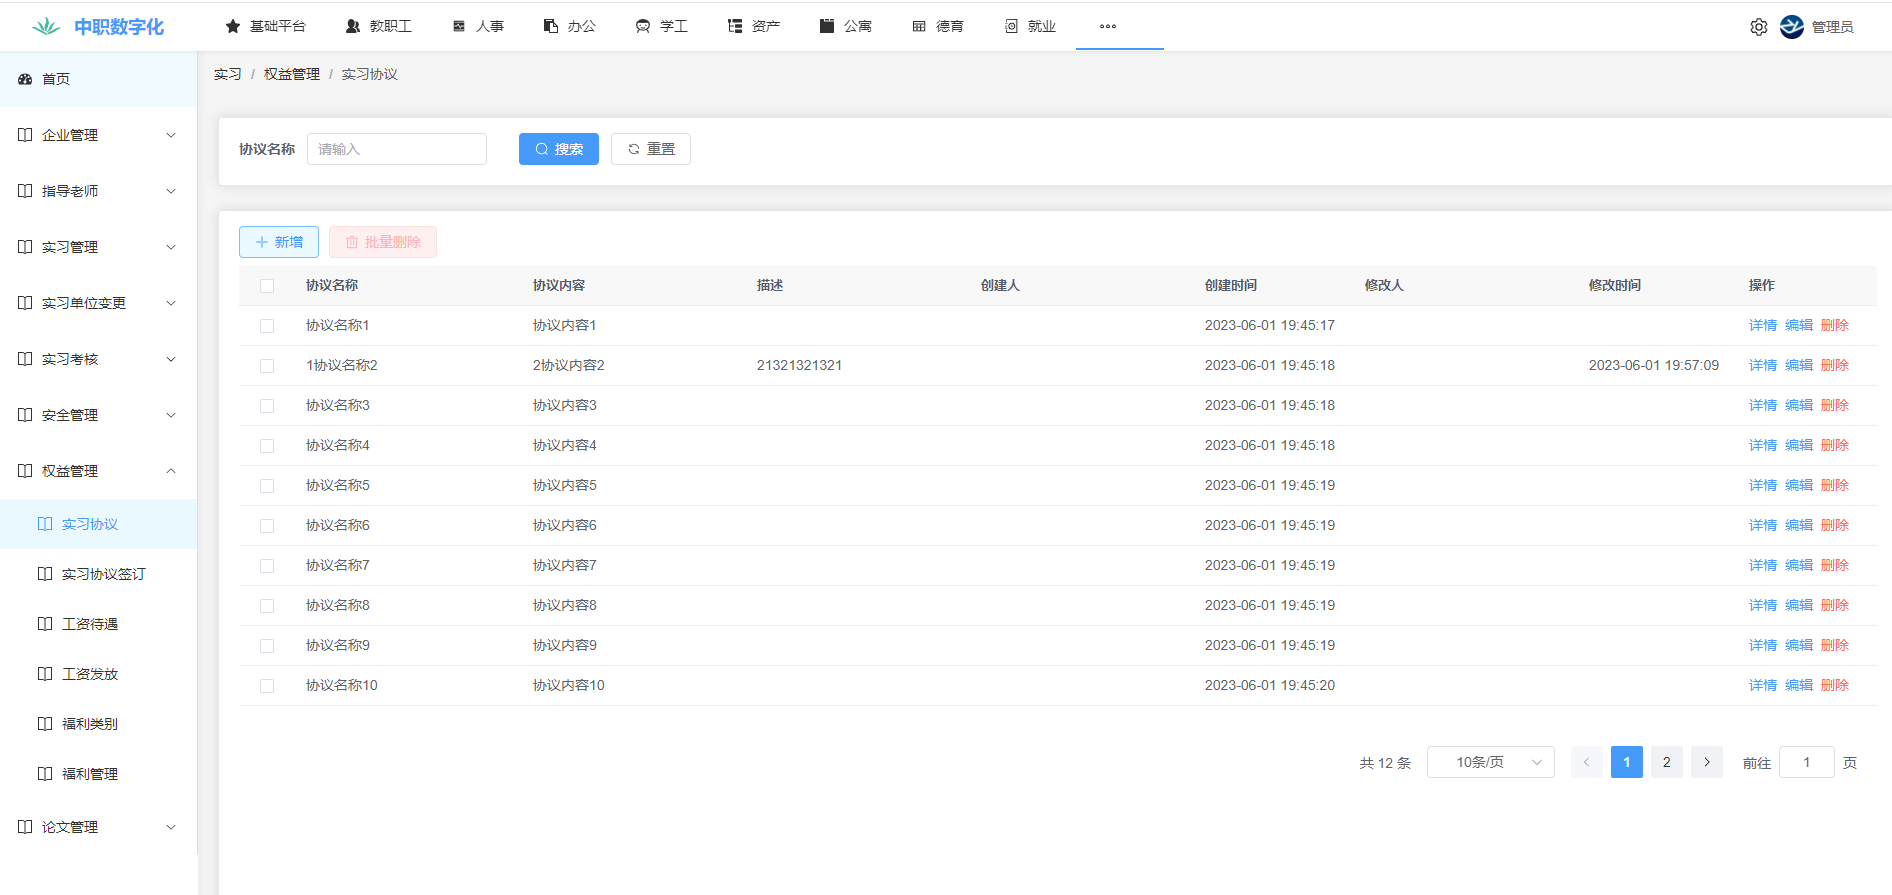Click 编辑 link for 1协议名称2
Screen dimensions: 1892x895
click(1798, 366)
